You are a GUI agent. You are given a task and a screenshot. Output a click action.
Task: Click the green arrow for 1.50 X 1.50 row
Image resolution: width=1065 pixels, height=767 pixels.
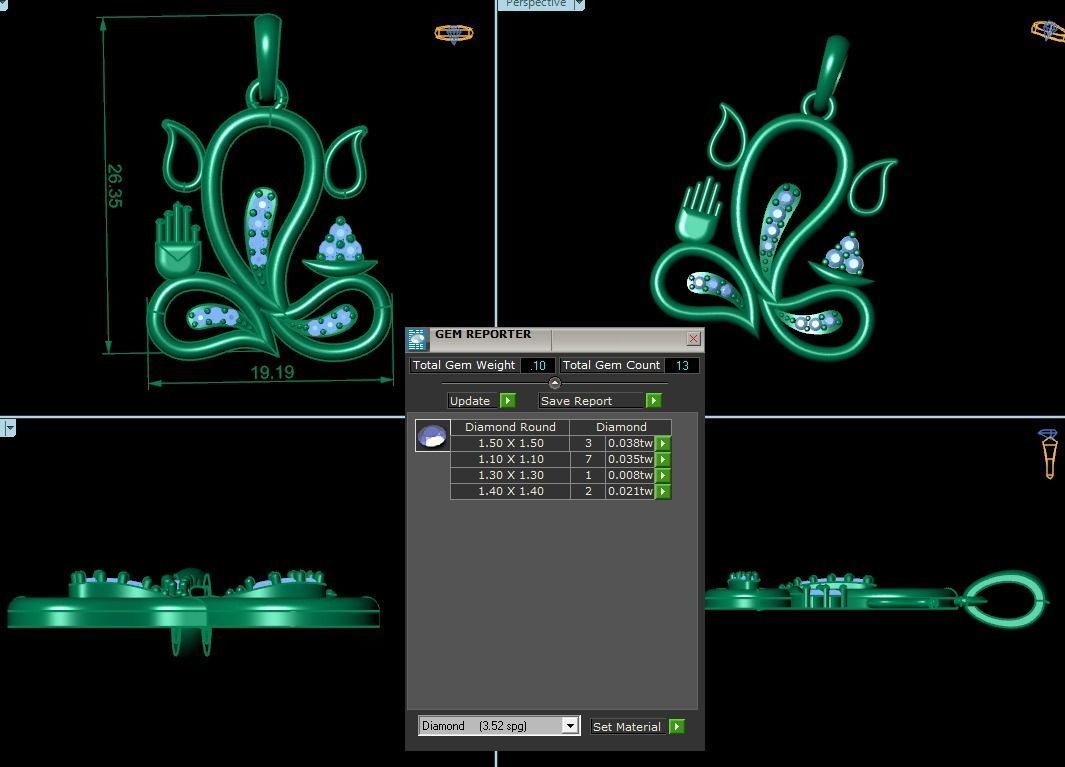663,443
